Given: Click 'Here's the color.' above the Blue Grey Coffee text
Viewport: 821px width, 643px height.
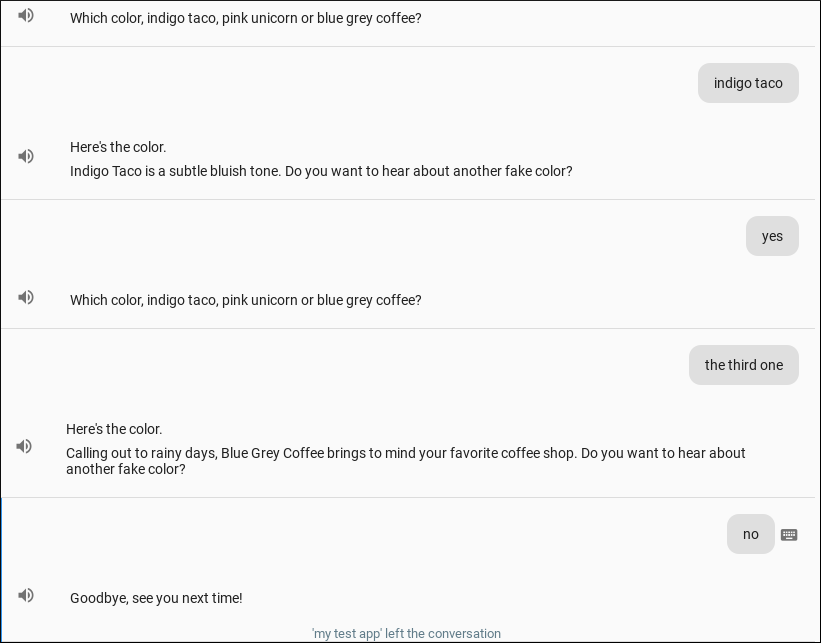Looking at the screenshot, I should (x=114, y=429).
